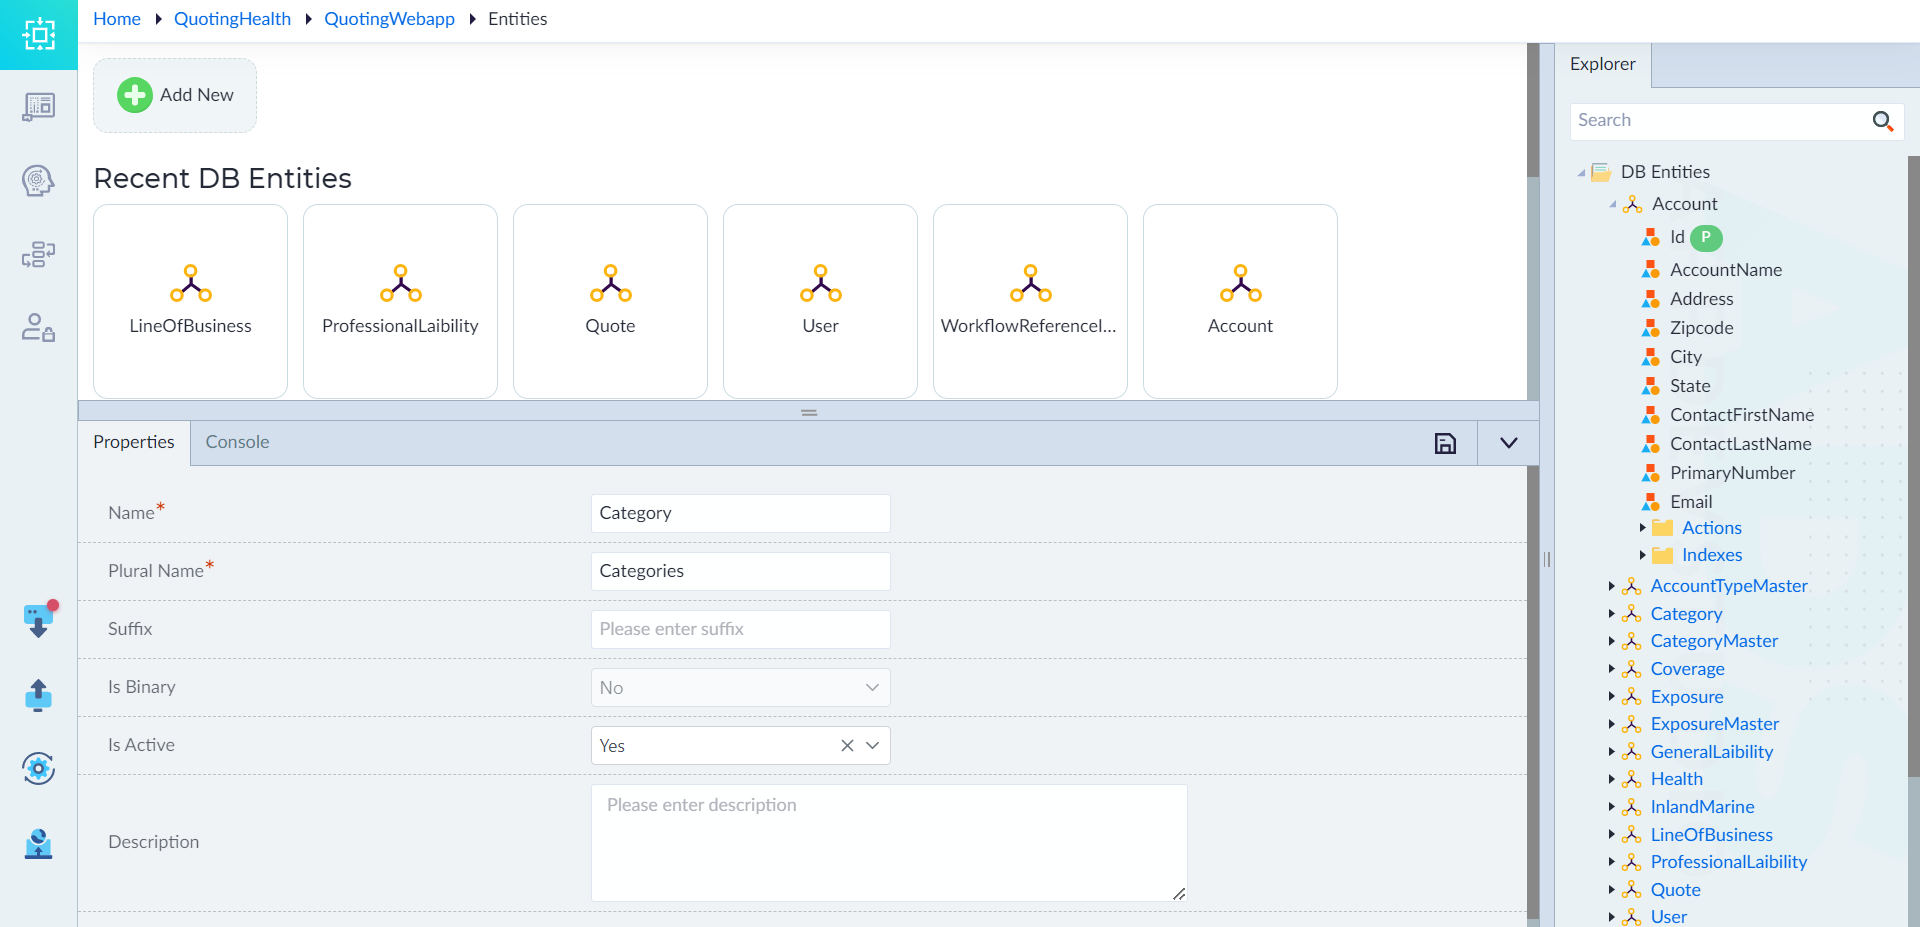Expand the Indexes folder

(1642, 555)
